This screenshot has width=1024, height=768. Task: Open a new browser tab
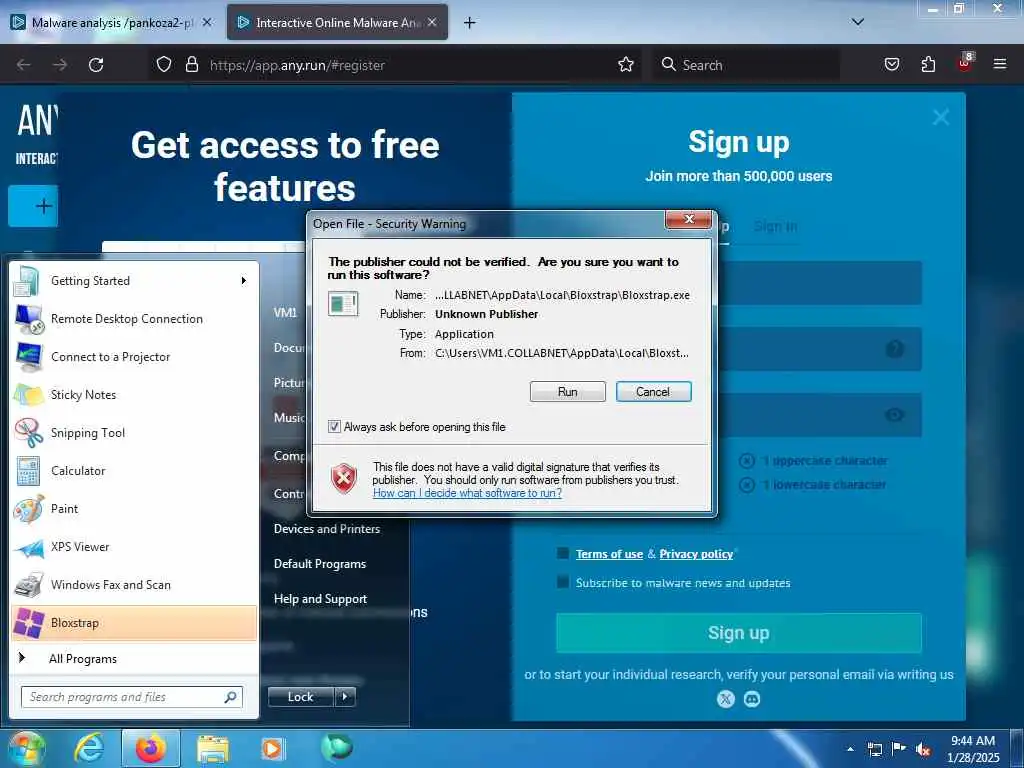(469, 23)
